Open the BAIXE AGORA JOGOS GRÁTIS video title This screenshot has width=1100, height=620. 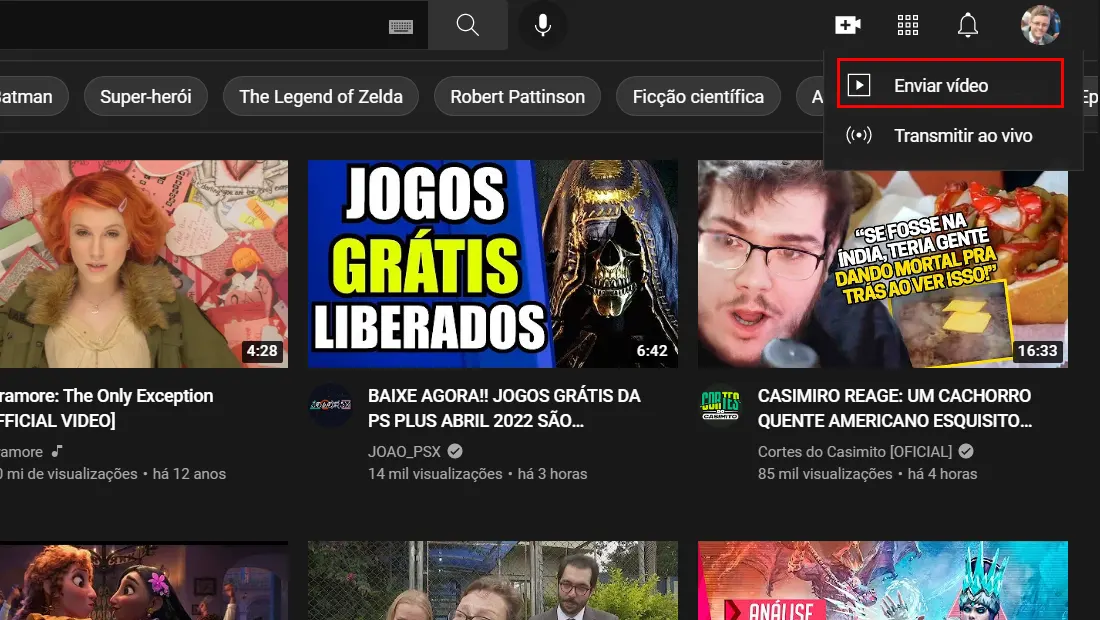(504, 408)
